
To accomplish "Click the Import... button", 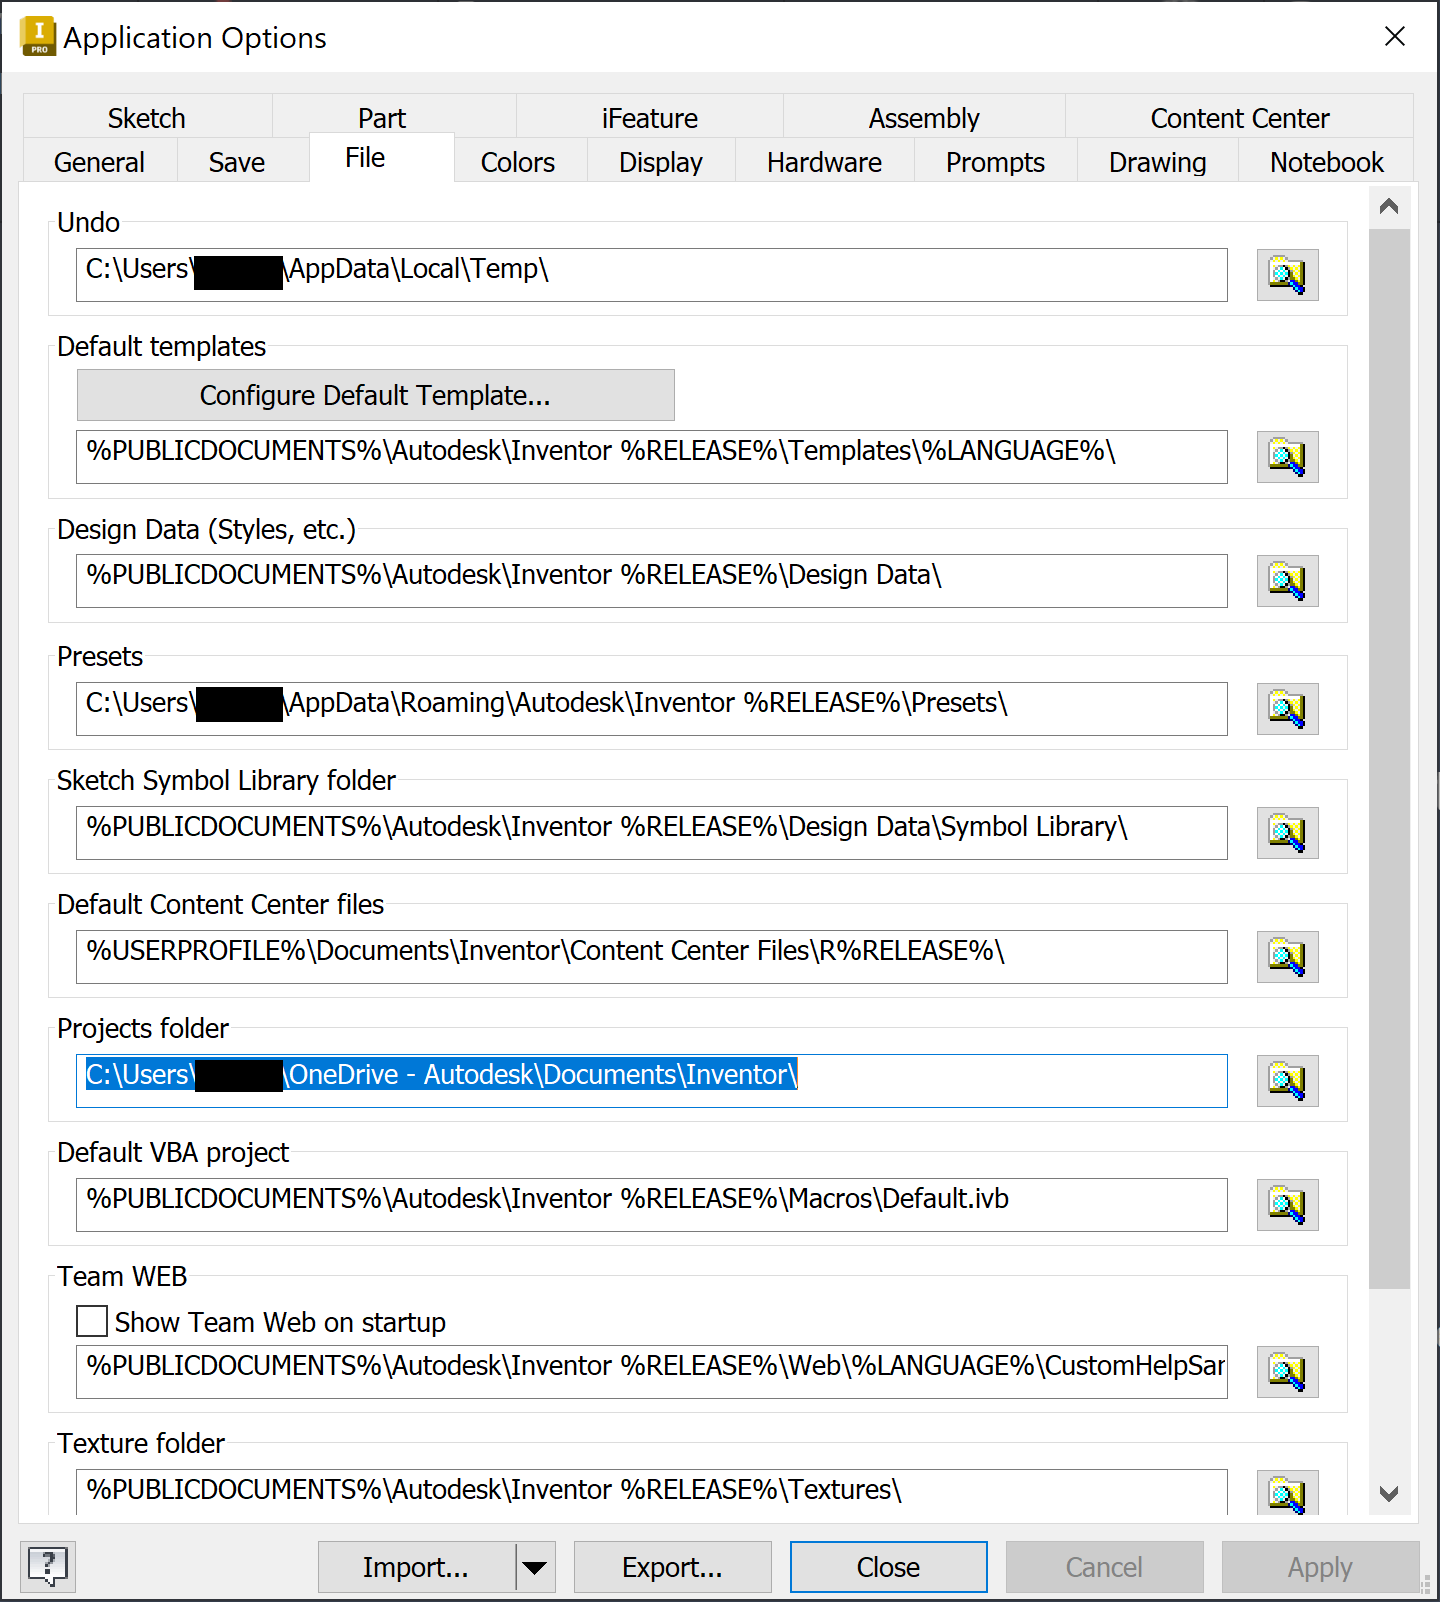I will (416, 1567).
